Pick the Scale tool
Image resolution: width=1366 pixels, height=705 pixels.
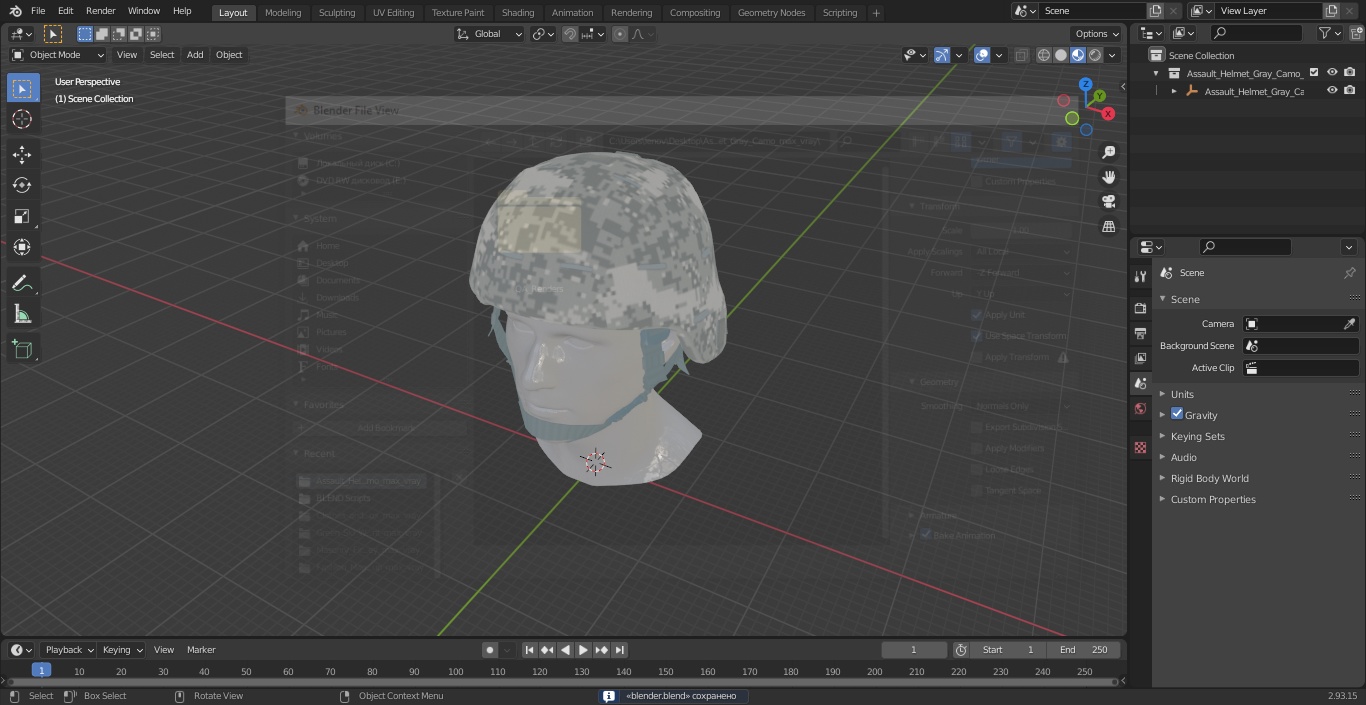pyautogui.click(x=22, y=216)
